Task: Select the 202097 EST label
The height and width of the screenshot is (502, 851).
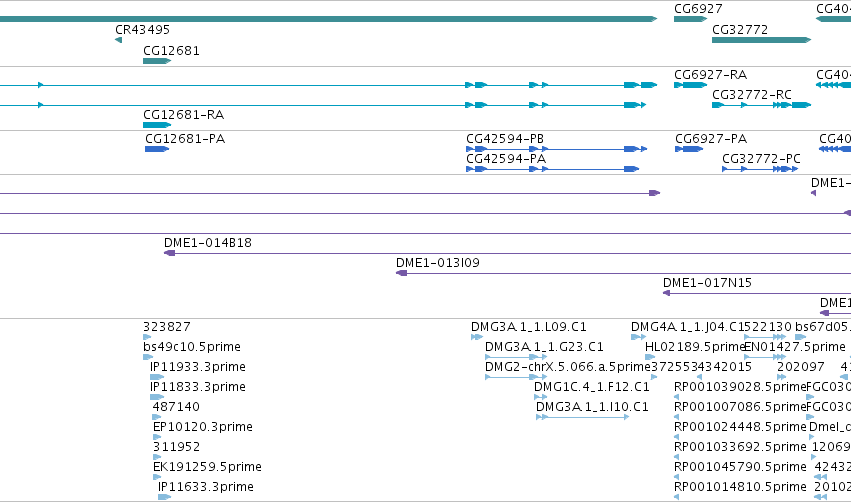Action: click(801, 367)
